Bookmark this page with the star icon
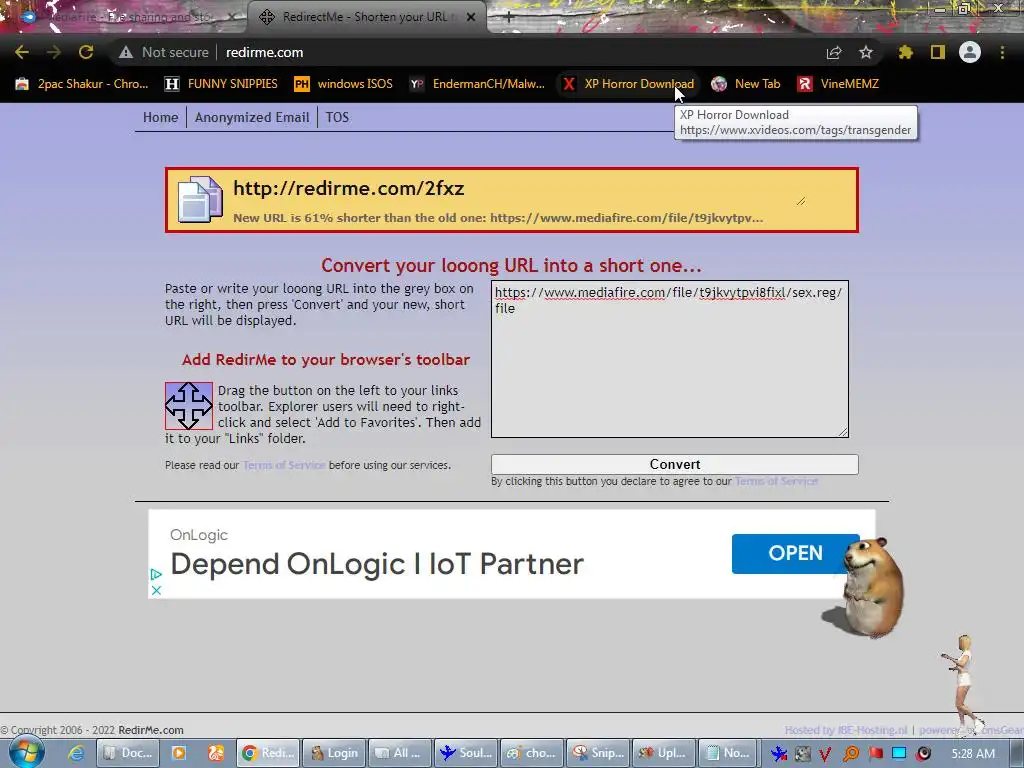 point(866,52)
